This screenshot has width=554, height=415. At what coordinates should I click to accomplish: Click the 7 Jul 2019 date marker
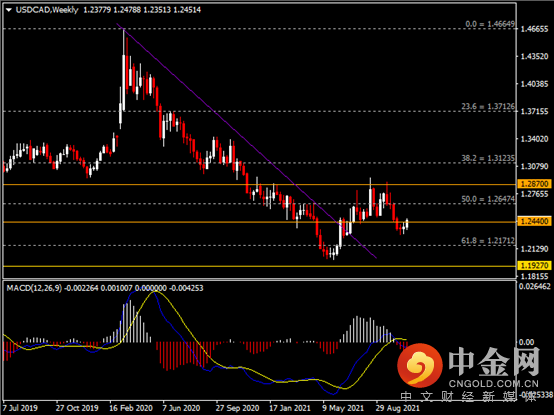click(x=20, y=408)
